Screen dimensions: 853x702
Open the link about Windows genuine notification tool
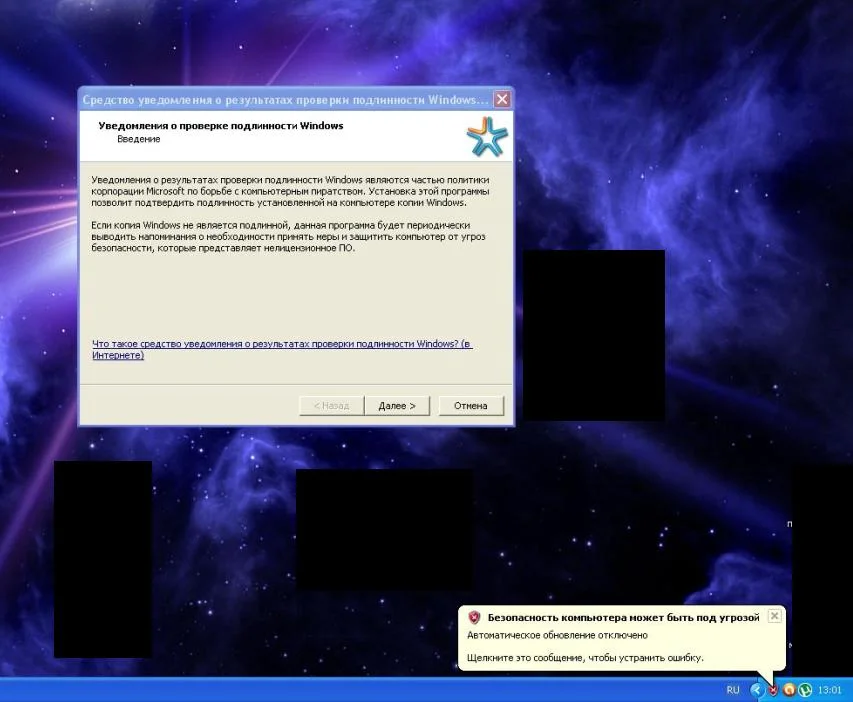pyautogui.click(x=282, y=349)
